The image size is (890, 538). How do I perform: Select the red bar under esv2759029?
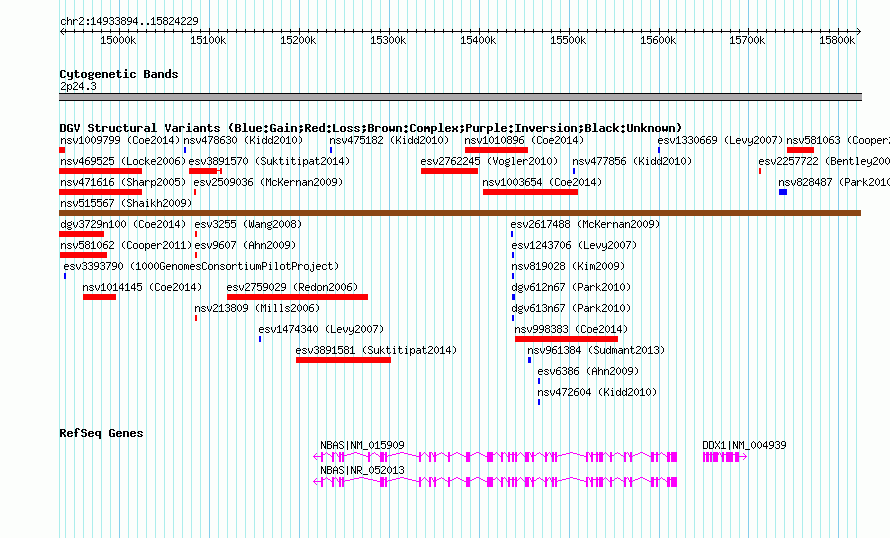297,297
